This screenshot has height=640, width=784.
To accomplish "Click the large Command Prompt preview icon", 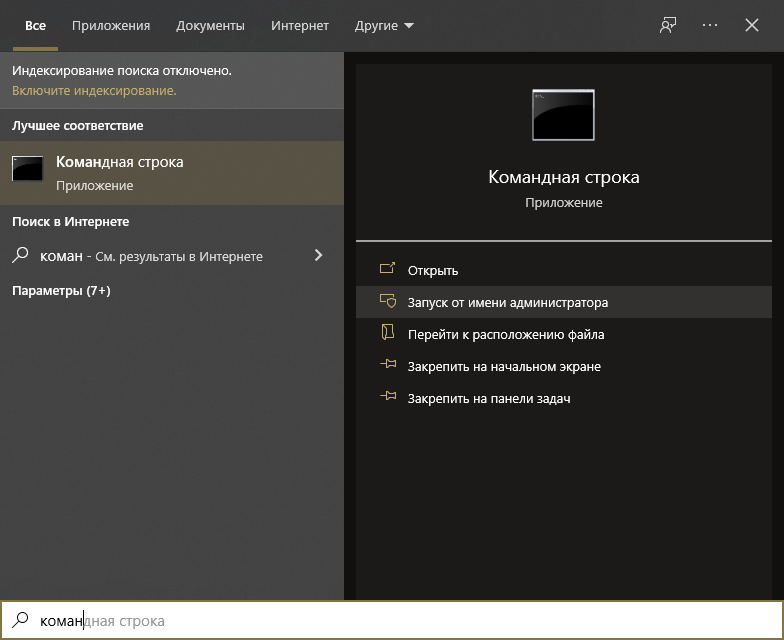I will [564, 115].
